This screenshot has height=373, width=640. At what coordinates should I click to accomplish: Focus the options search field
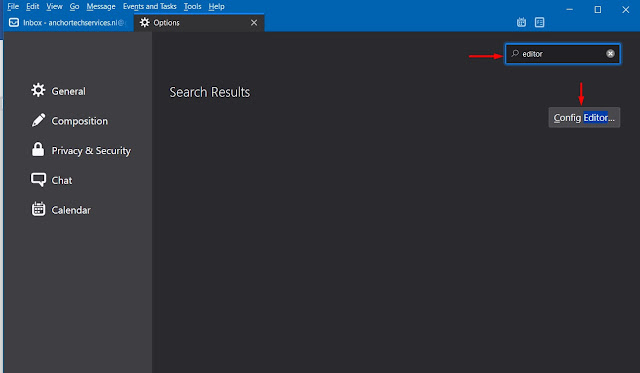(563, 53)
